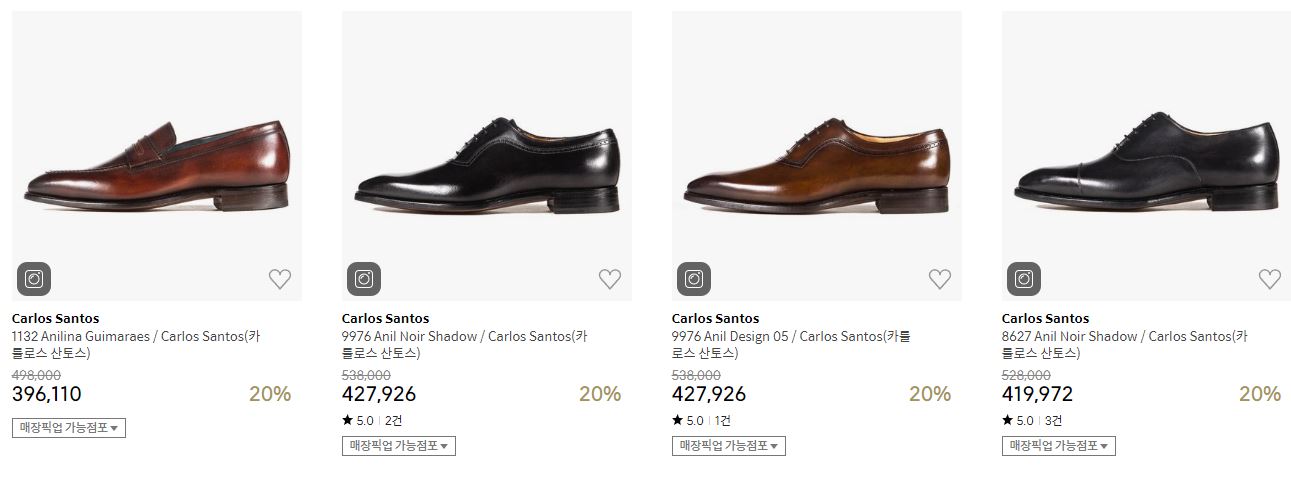Click Instagram icon on 8627 Anil Noir Shadow shoe
The image size is (1291, 485).
[1024, 279]
